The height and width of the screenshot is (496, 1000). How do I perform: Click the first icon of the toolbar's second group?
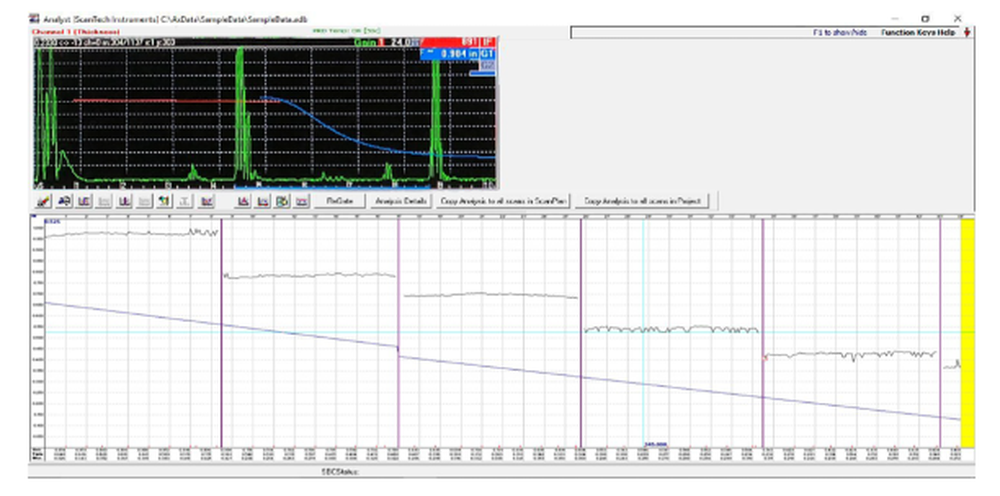(242, 201)
